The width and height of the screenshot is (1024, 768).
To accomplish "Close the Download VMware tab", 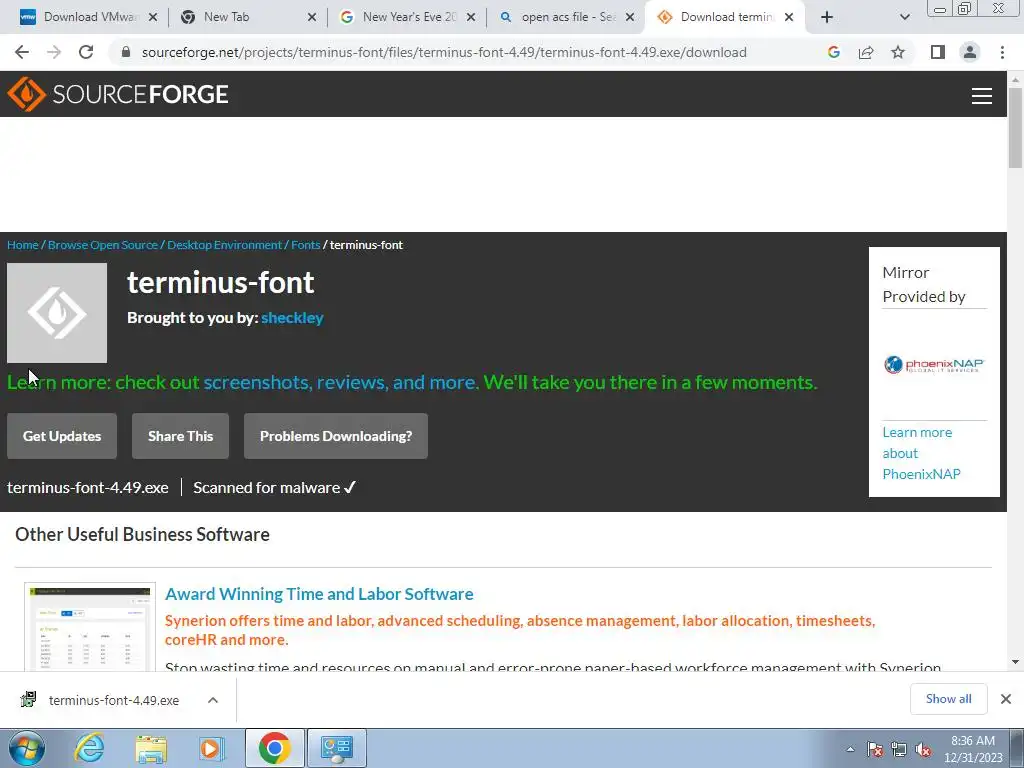I will [153, 17].
